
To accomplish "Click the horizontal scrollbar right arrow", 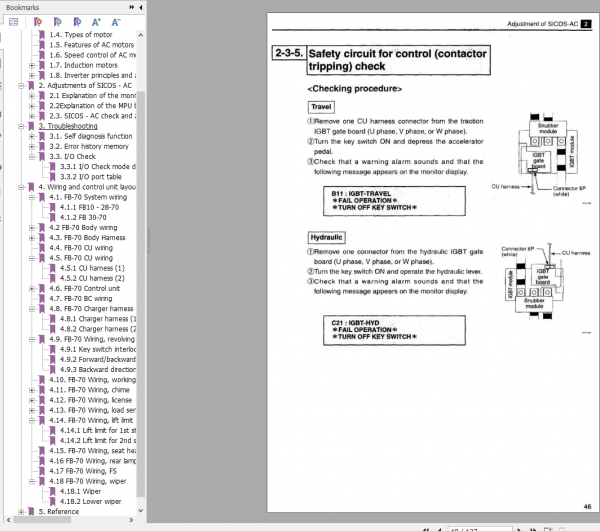I will tap(131, 520).
